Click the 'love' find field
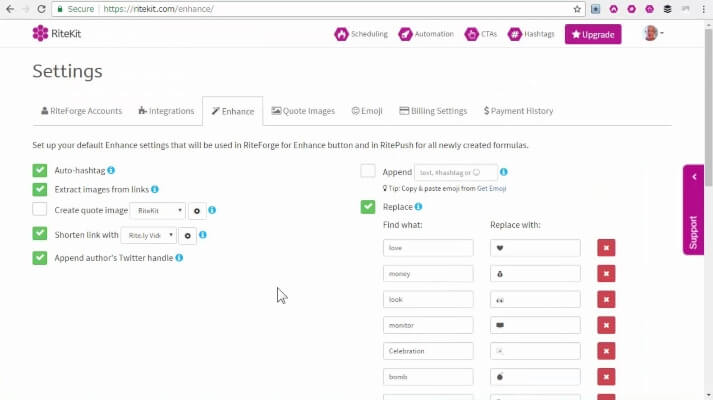The width and height of the screenshot is (713, 400). point(428,248)
